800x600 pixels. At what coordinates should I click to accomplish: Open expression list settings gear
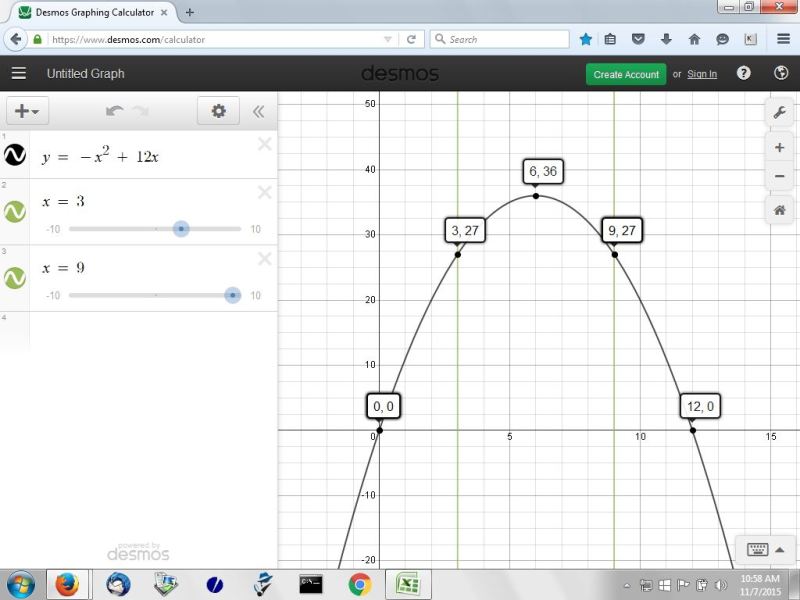click(218, 111)
